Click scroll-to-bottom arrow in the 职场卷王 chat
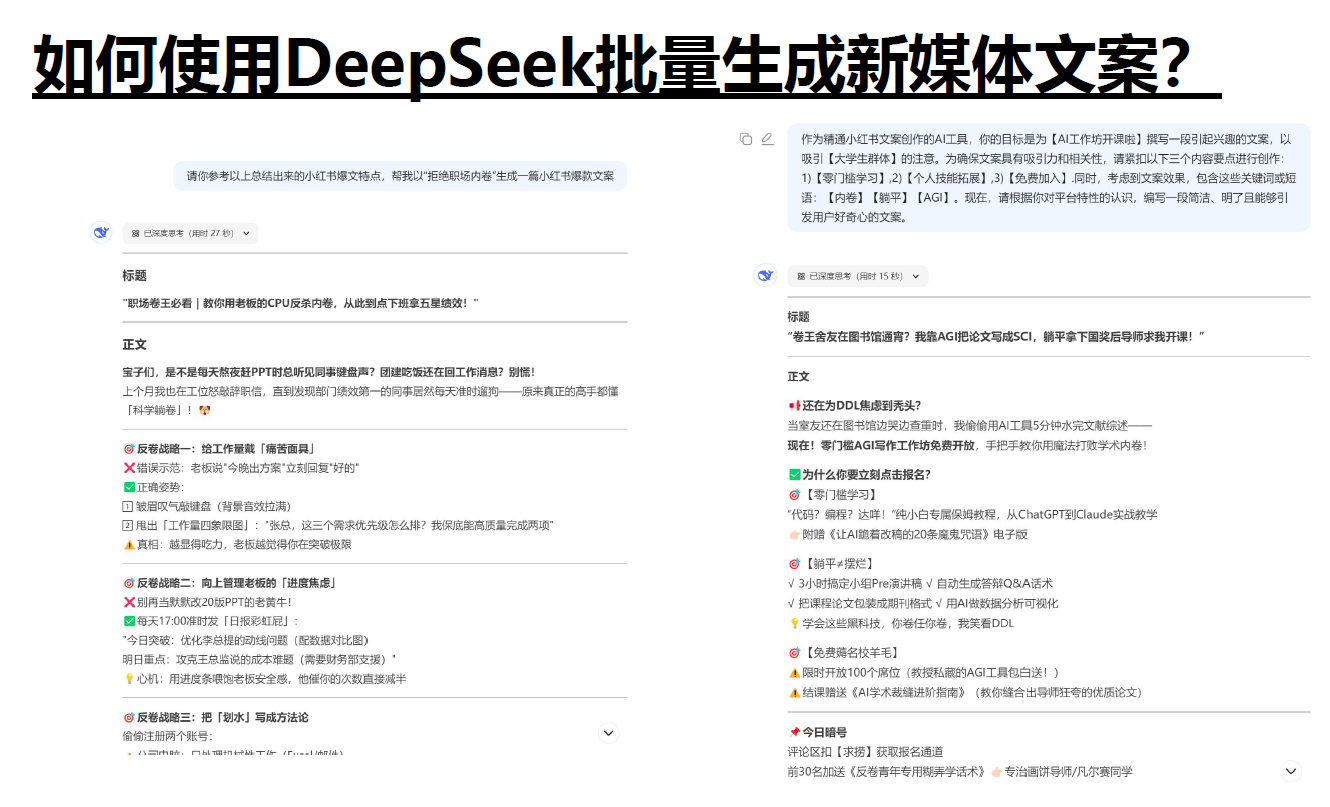The image size is (1330, 807). [608, 733]
